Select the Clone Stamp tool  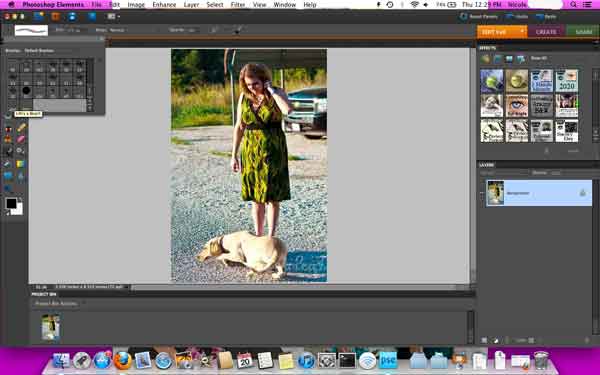pyautogui.click(x=8, y=139)
